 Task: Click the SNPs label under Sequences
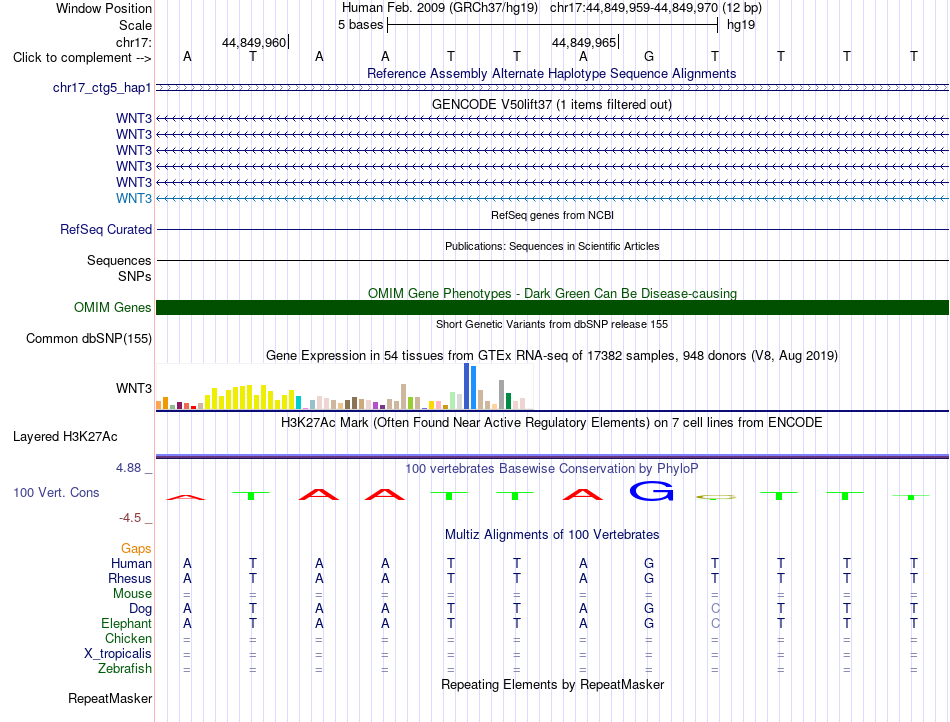pos(135,276)
